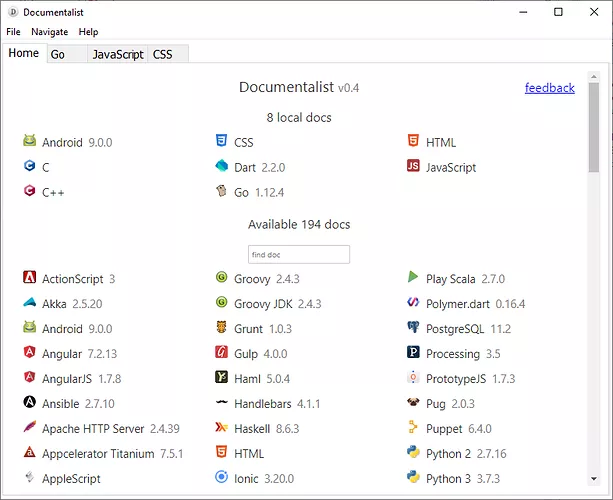
Task: Switch to the JavaScript tab
Action: point(118,54)
